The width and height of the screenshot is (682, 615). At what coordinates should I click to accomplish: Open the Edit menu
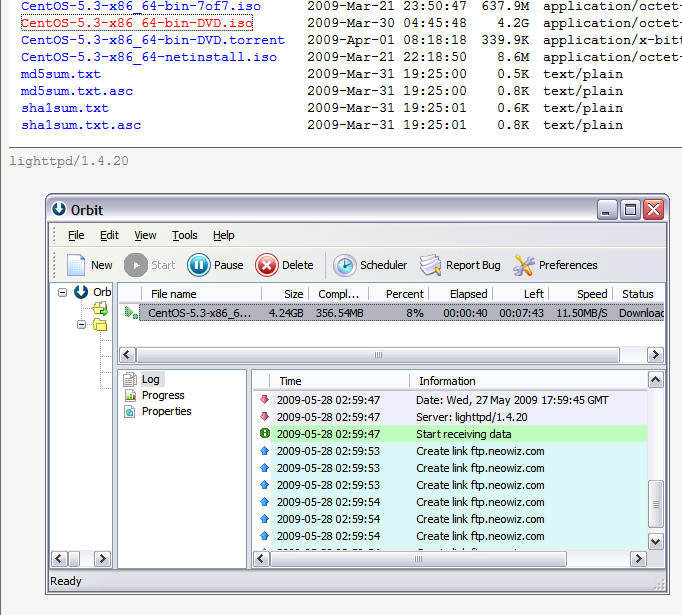109,235
